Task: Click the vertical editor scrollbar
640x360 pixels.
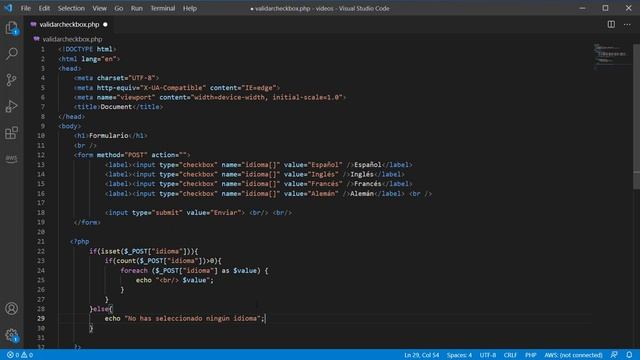Action: tap(636, 116)
